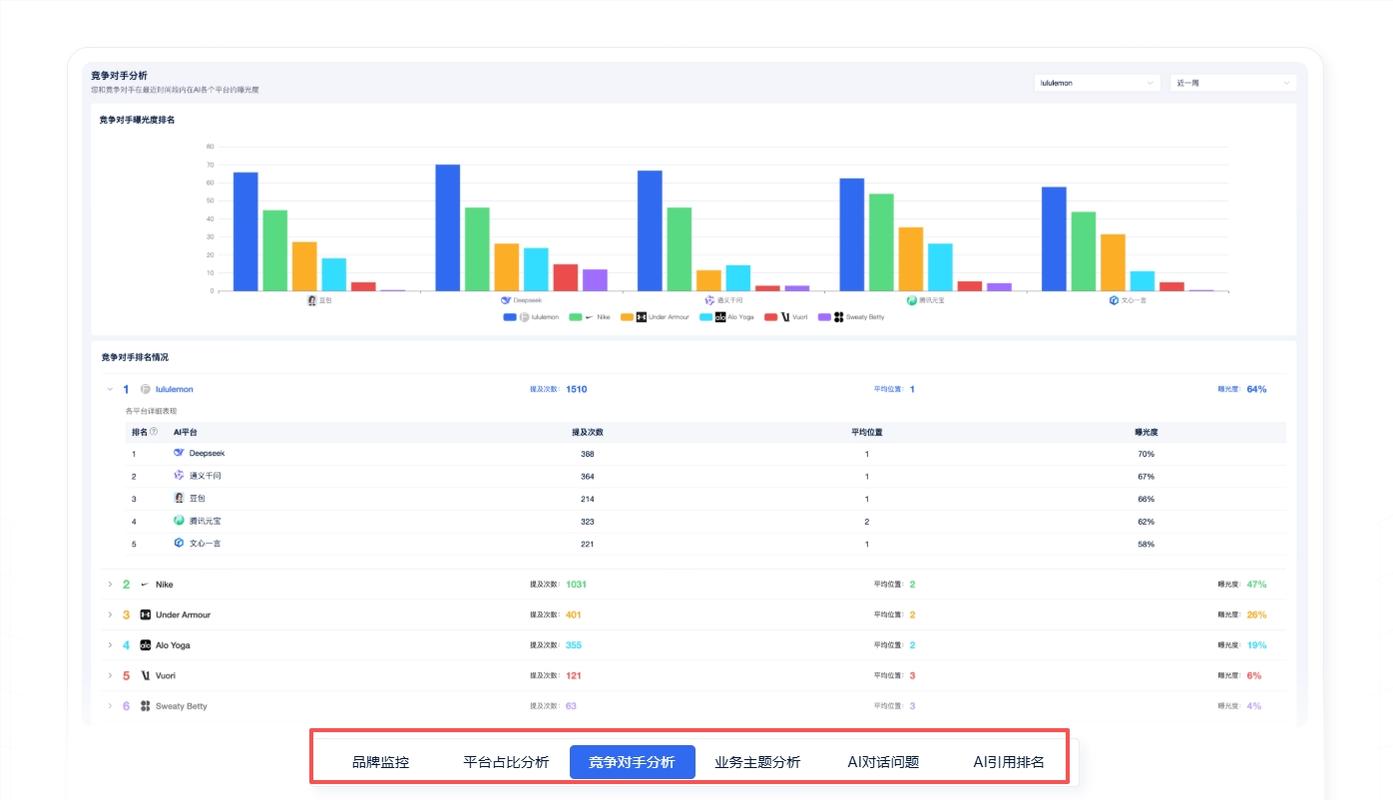Click the 豆包 icon under the chart axis
The height and width of the screenshot is (800, 1393).
312,300
